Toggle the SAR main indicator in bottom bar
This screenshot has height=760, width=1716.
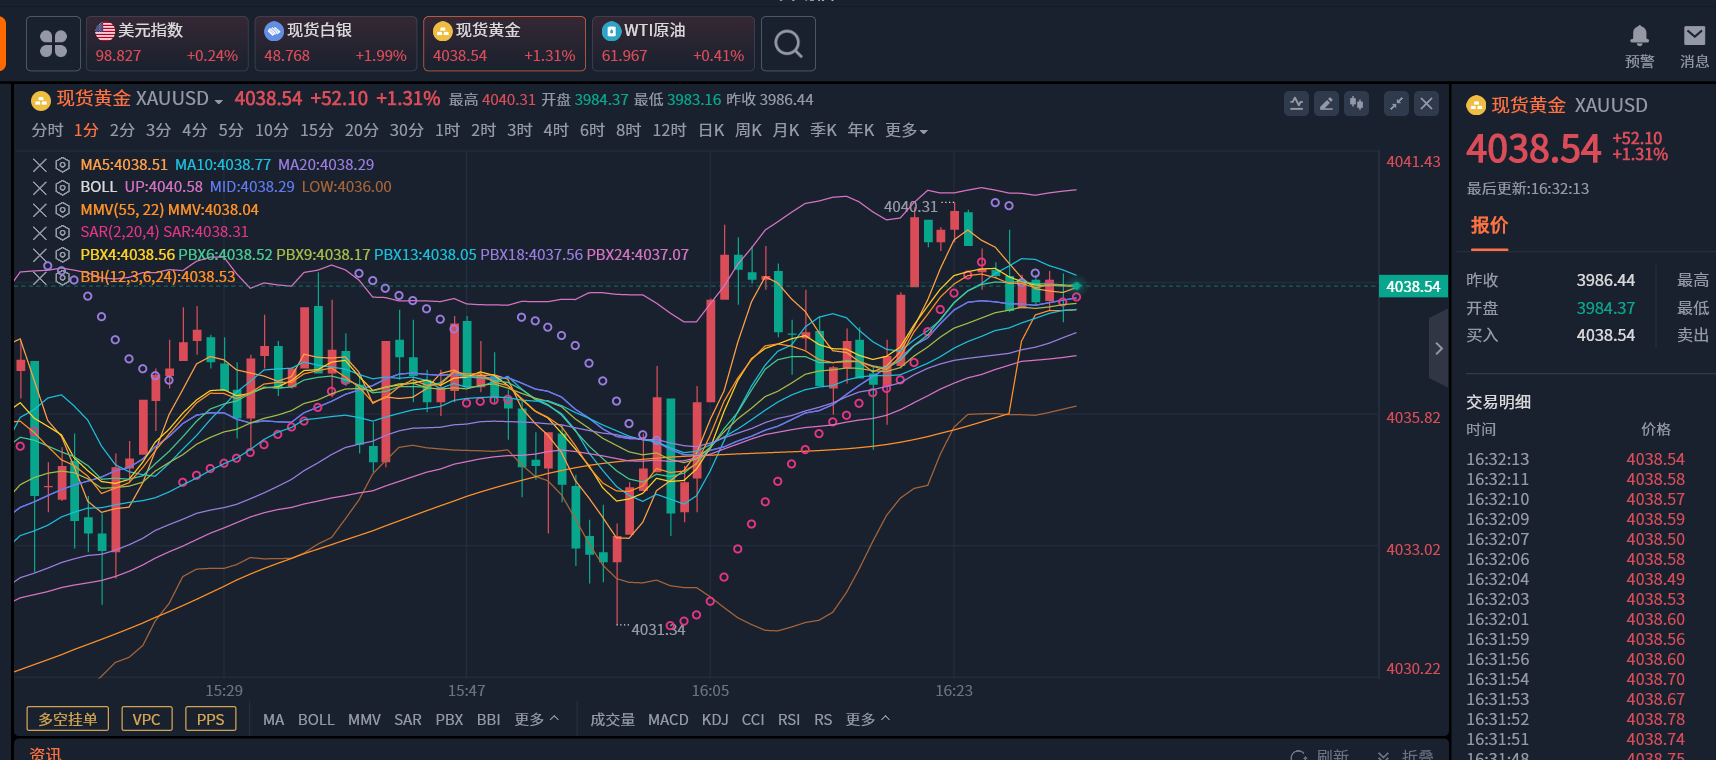408,720
